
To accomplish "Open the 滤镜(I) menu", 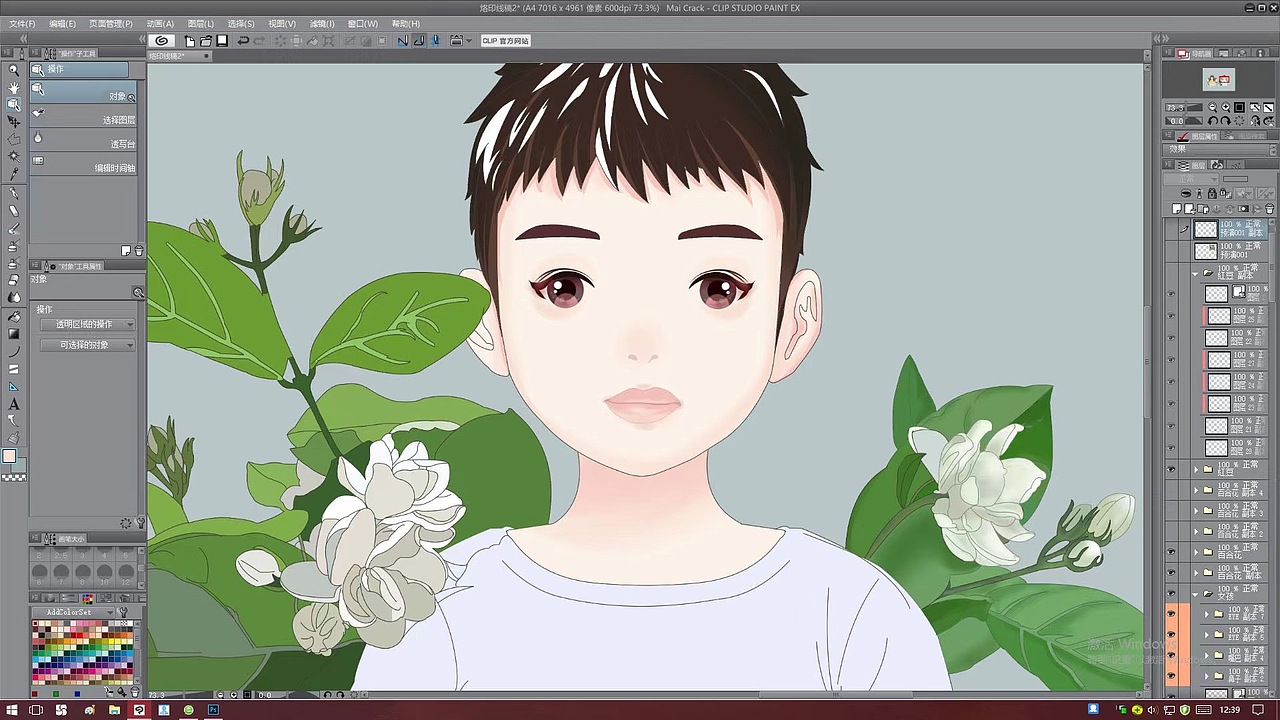I will click(321, 24).
